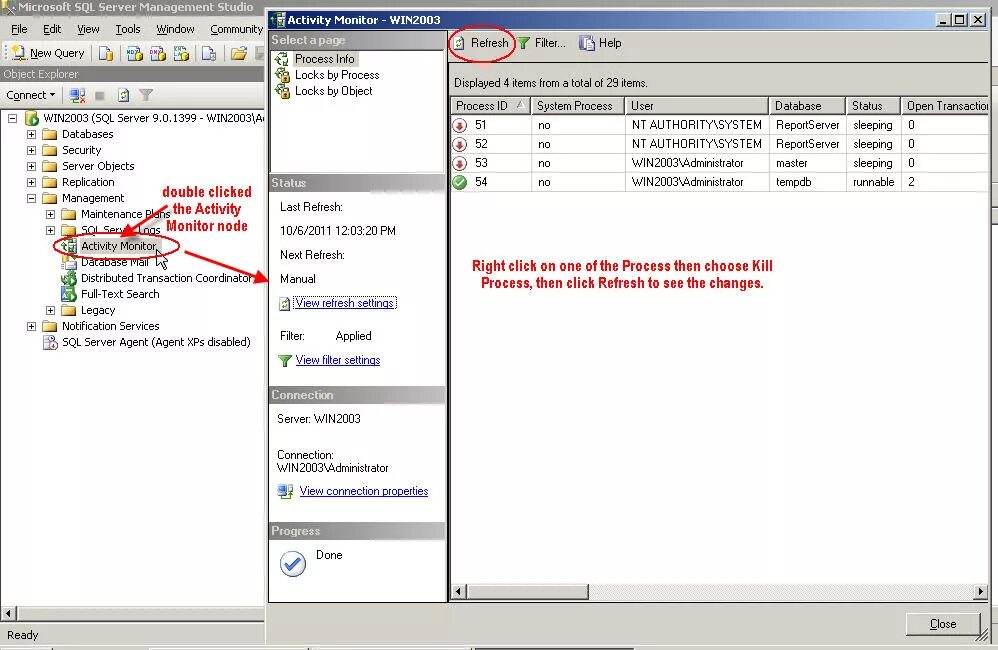Click the Open File folder icon
Viewport: 998px width, 650px height.
239,53
